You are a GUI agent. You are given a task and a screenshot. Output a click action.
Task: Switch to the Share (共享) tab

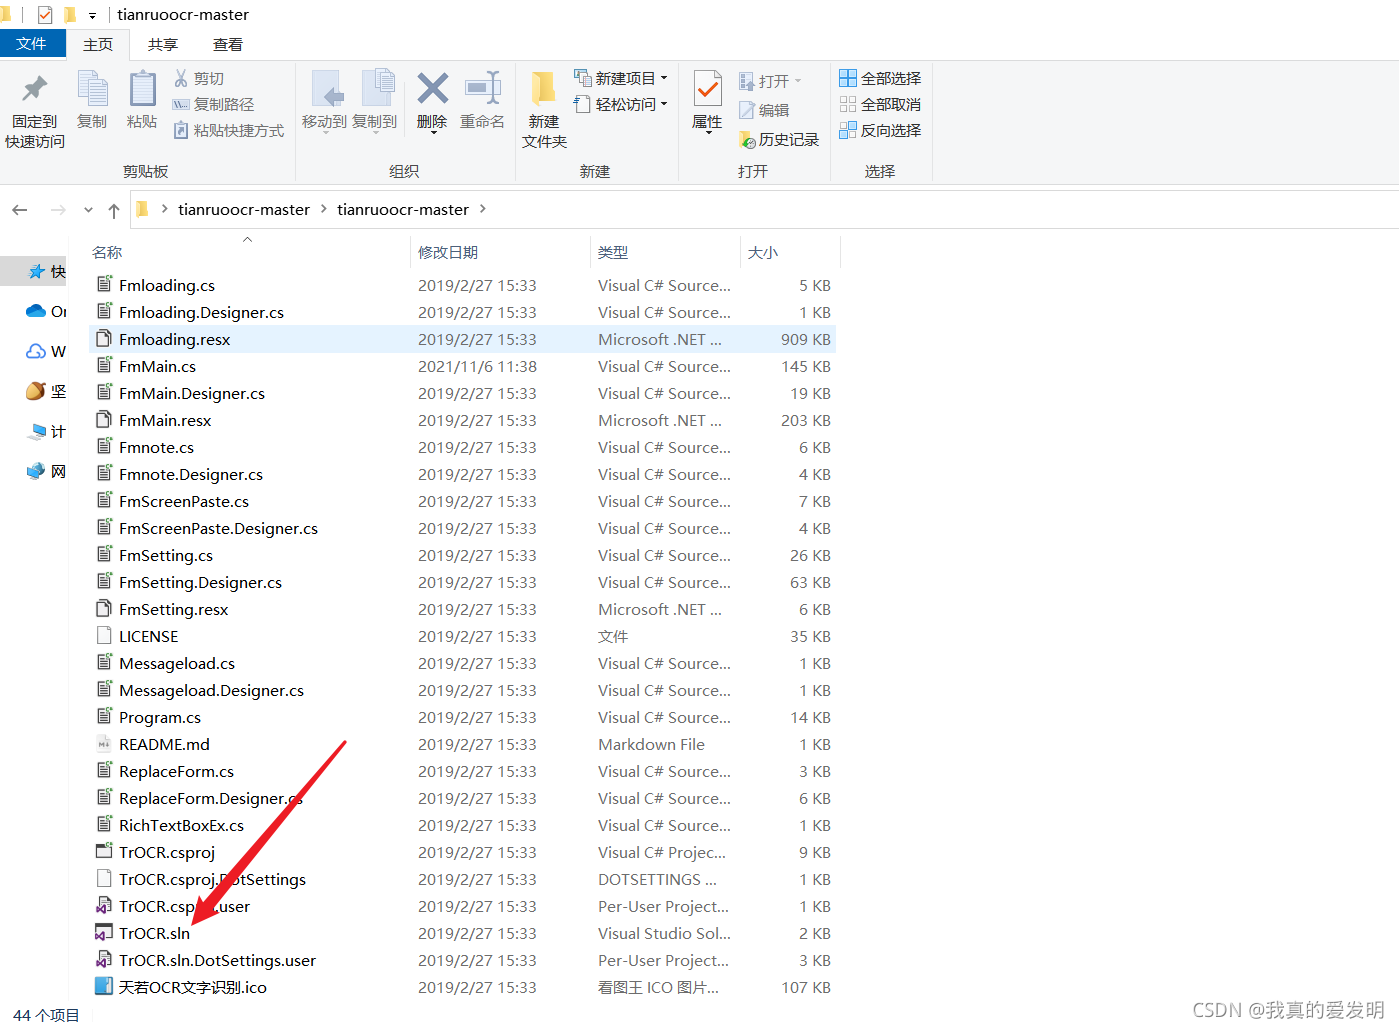(x=163, y=44)
